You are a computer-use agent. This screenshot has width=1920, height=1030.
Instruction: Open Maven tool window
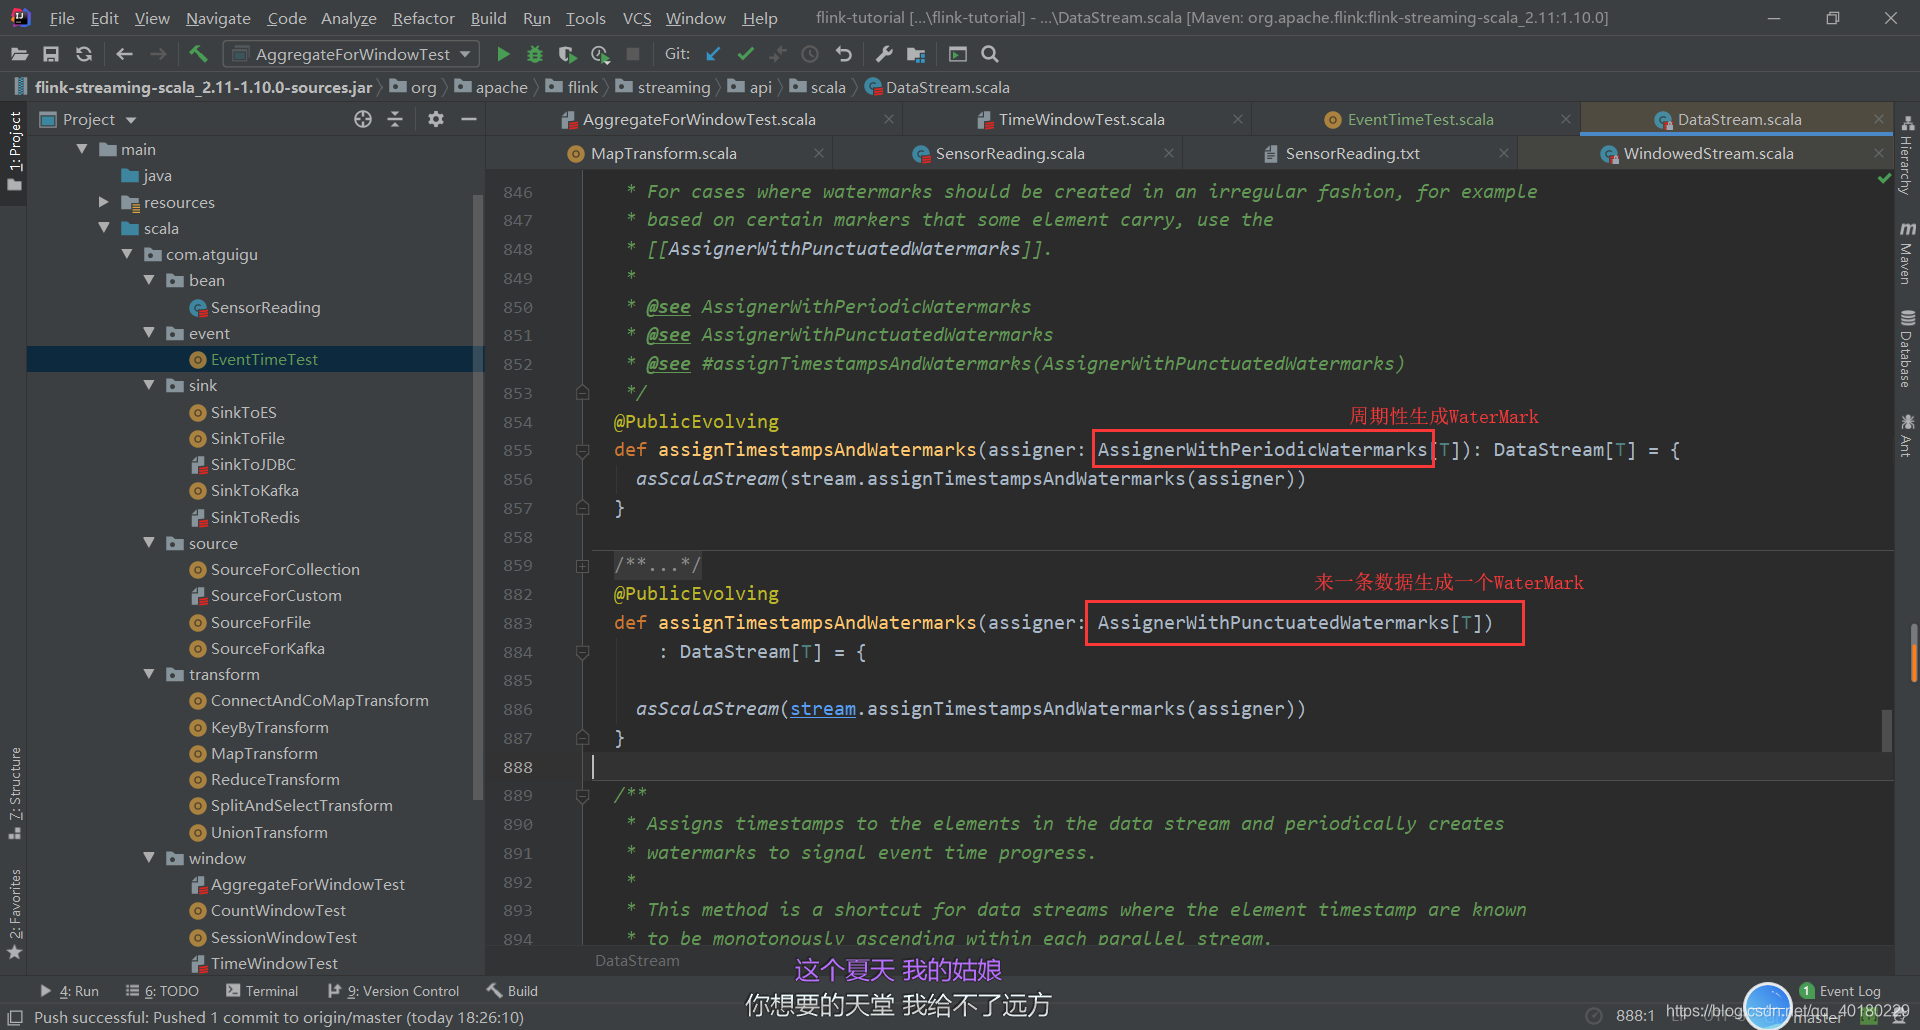[x=1907, y=254]
